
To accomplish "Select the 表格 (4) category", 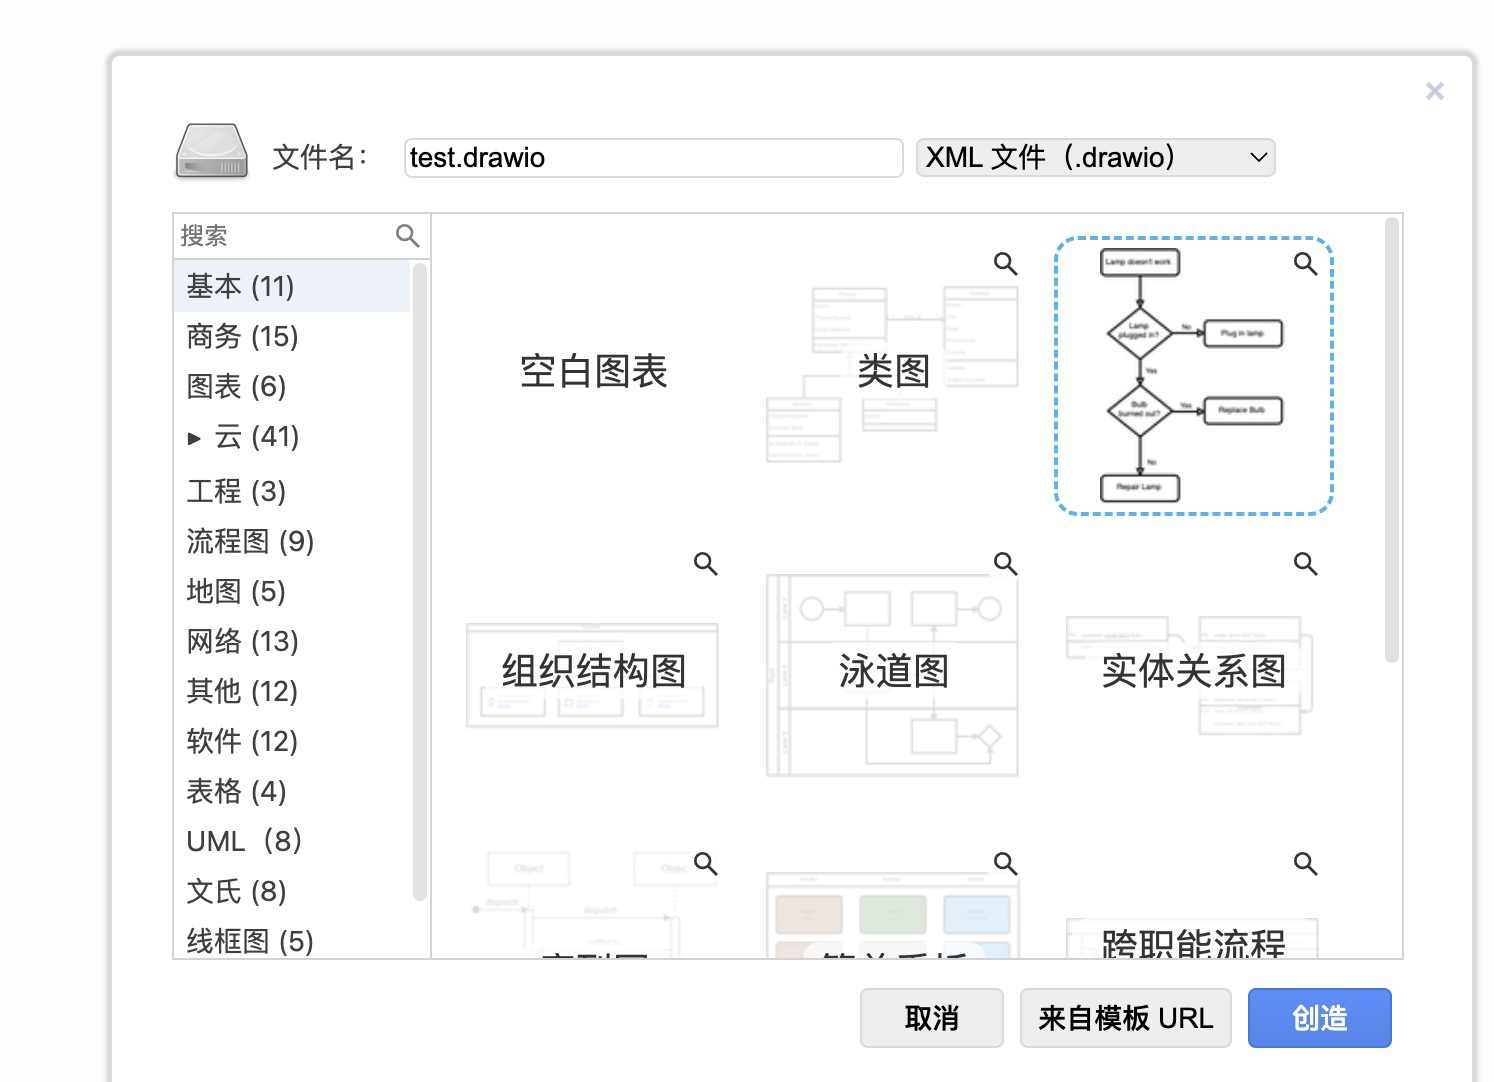I will click(x=292, y=791).
